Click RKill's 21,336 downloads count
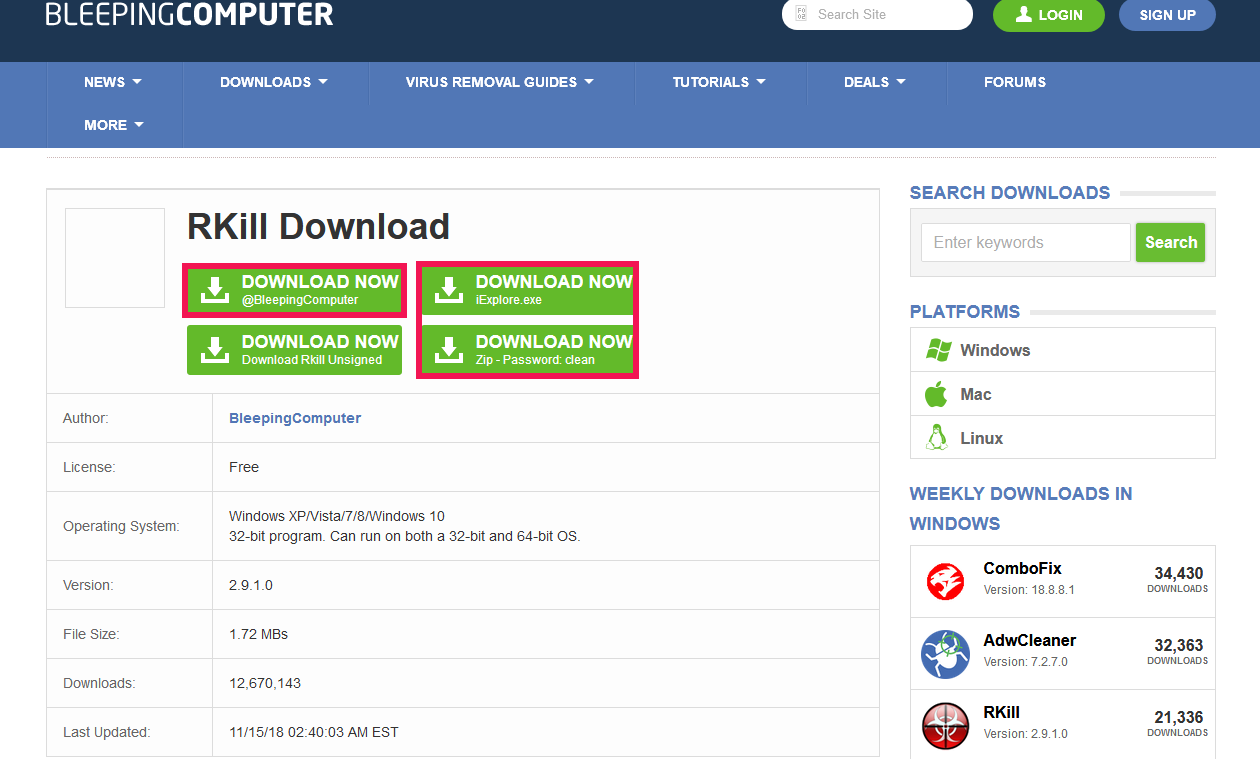This screenshot has width=1260, height=759. 1179,717
